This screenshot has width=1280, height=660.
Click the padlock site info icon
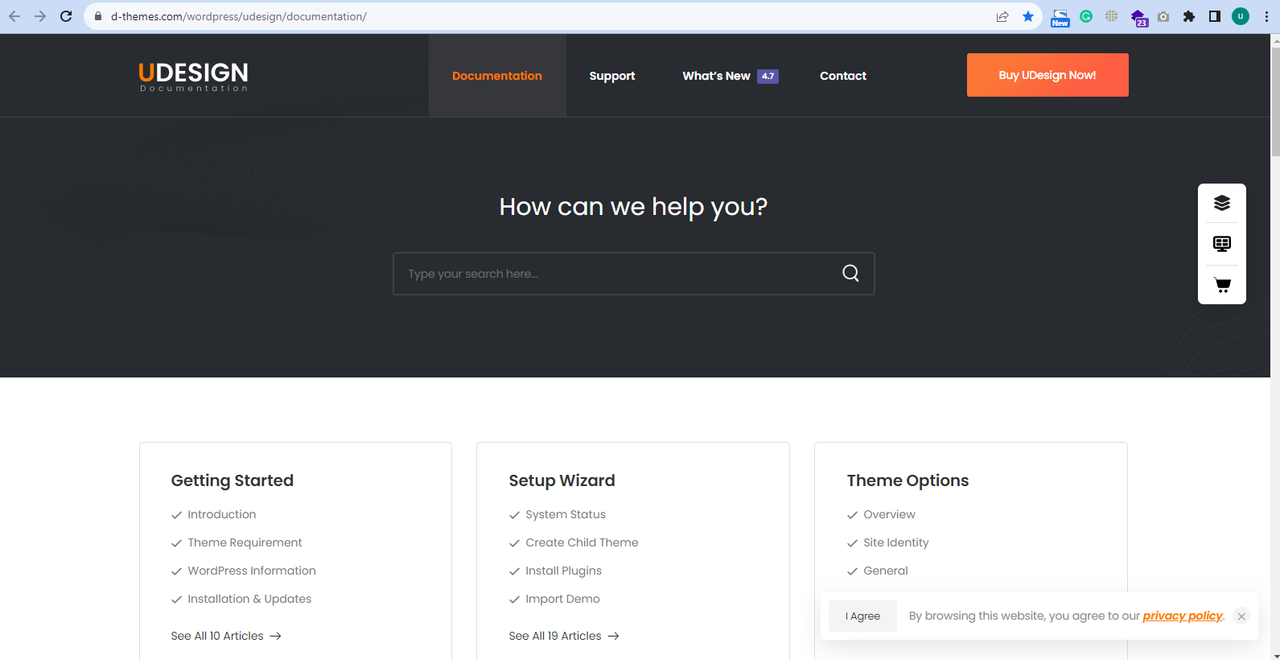(x=97, y=16)
